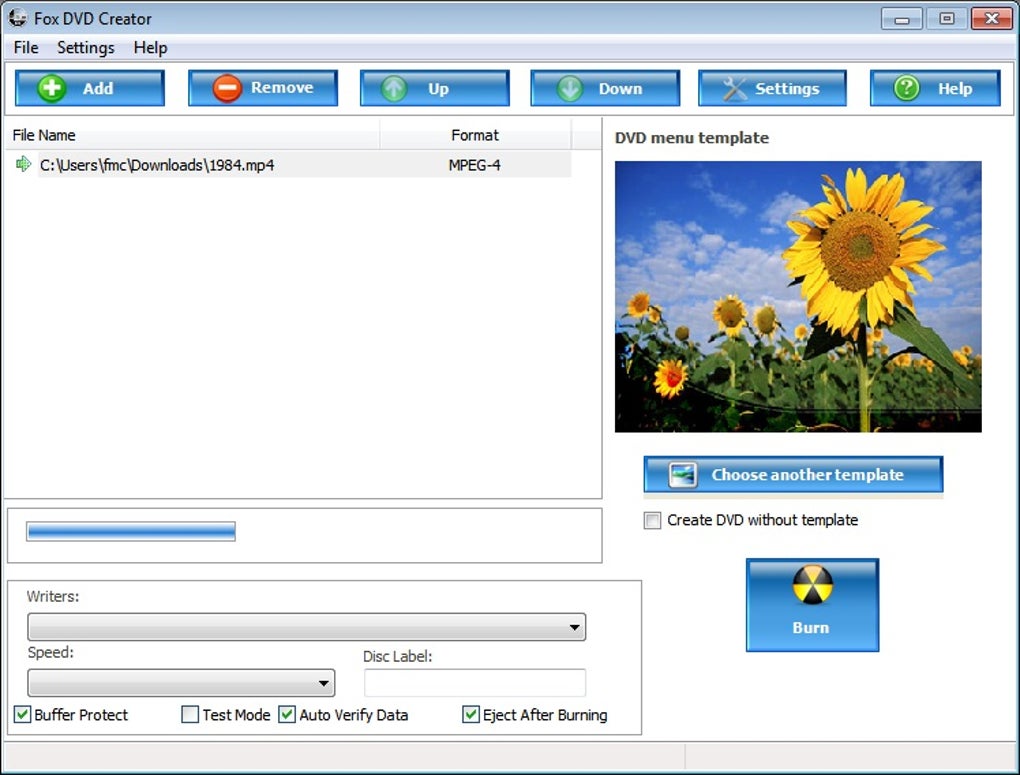Click the red minus Remove icon

(x=227, y=88)
